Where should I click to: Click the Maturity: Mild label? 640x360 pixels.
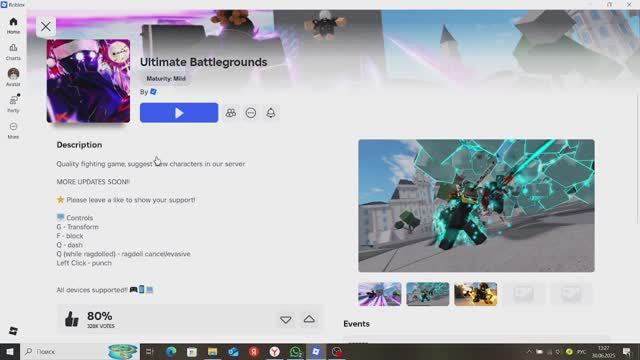[x=166, y=78]
